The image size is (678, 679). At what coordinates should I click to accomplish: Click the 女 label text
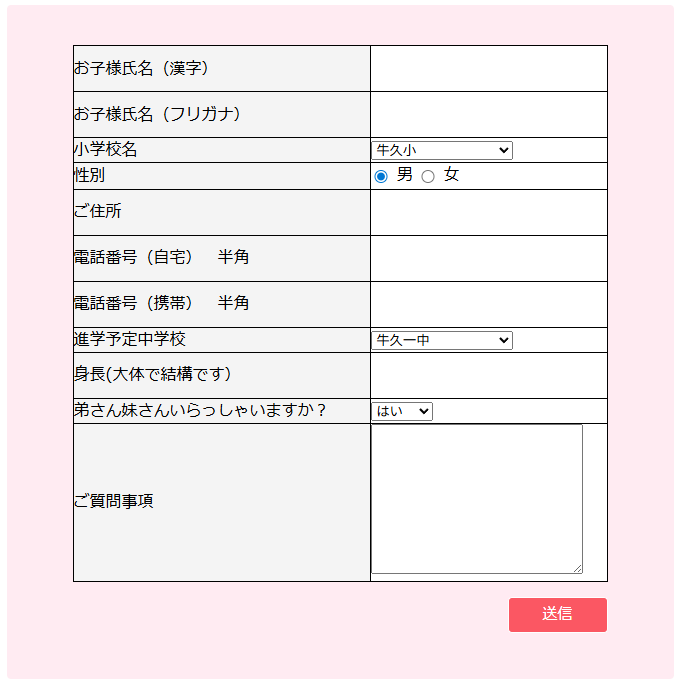452,175
